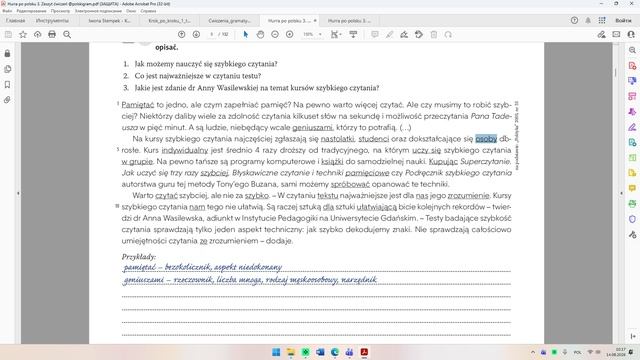The image size is (640, 360).
Task: Open the Окно menu
Action: coord(131,11)
